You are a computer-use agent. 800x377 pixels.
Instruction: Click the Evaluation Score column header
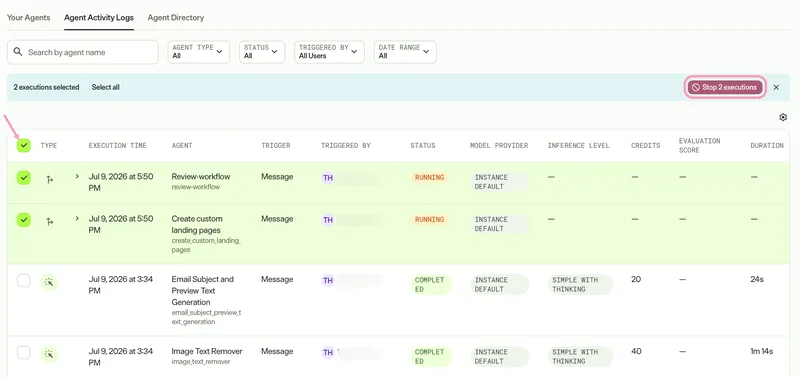[699, 145]
